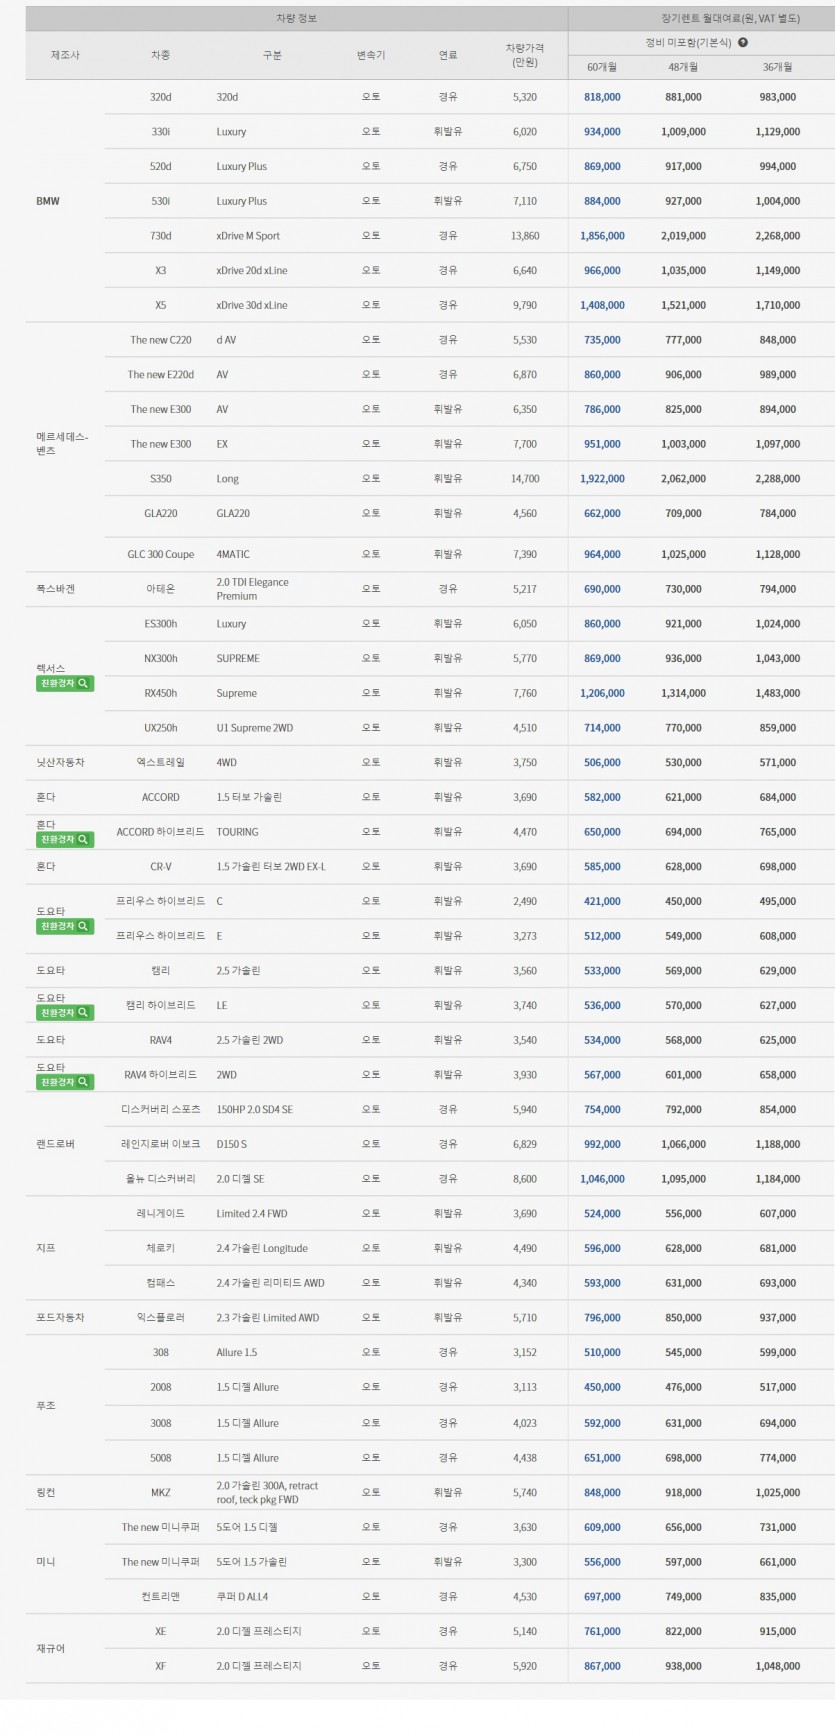Click the 디스커버리 스포츠 model name
The width and height of the screenshot is (835, 1735).
click(x=160, y=1109)
